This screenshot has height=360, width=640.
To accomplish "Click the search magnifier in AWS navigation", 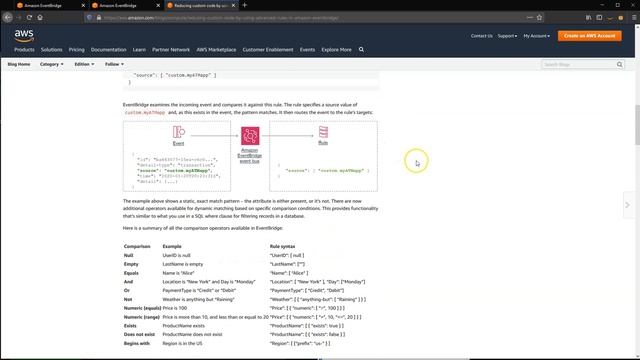I will 361,49.
